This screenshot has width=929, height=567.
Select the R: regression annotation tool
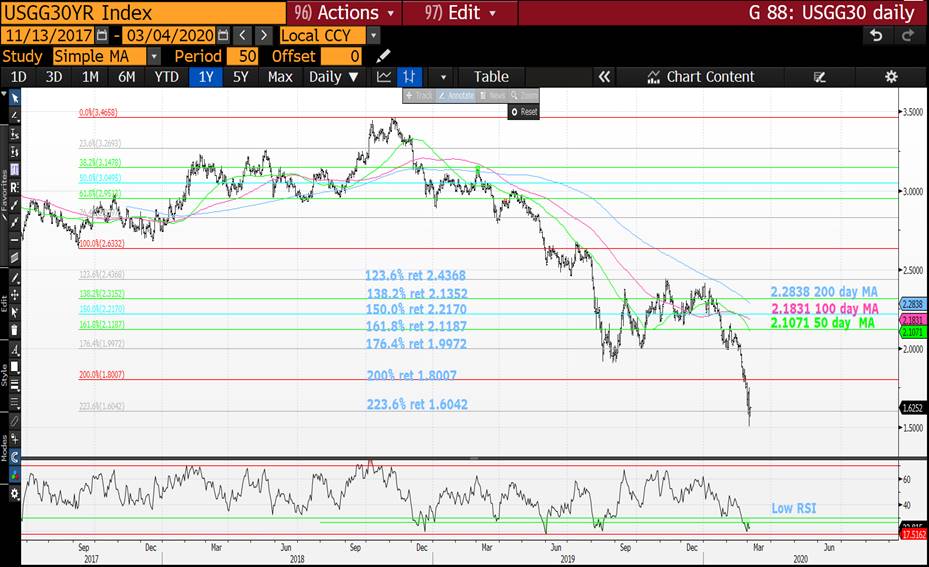point(14,187)
